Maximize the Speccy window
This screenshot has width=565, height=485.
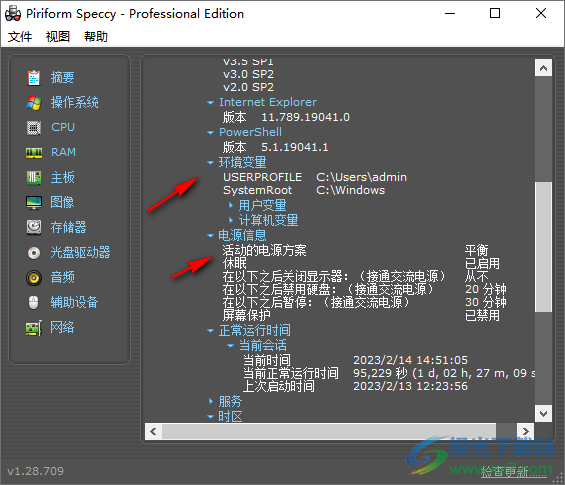495,14
